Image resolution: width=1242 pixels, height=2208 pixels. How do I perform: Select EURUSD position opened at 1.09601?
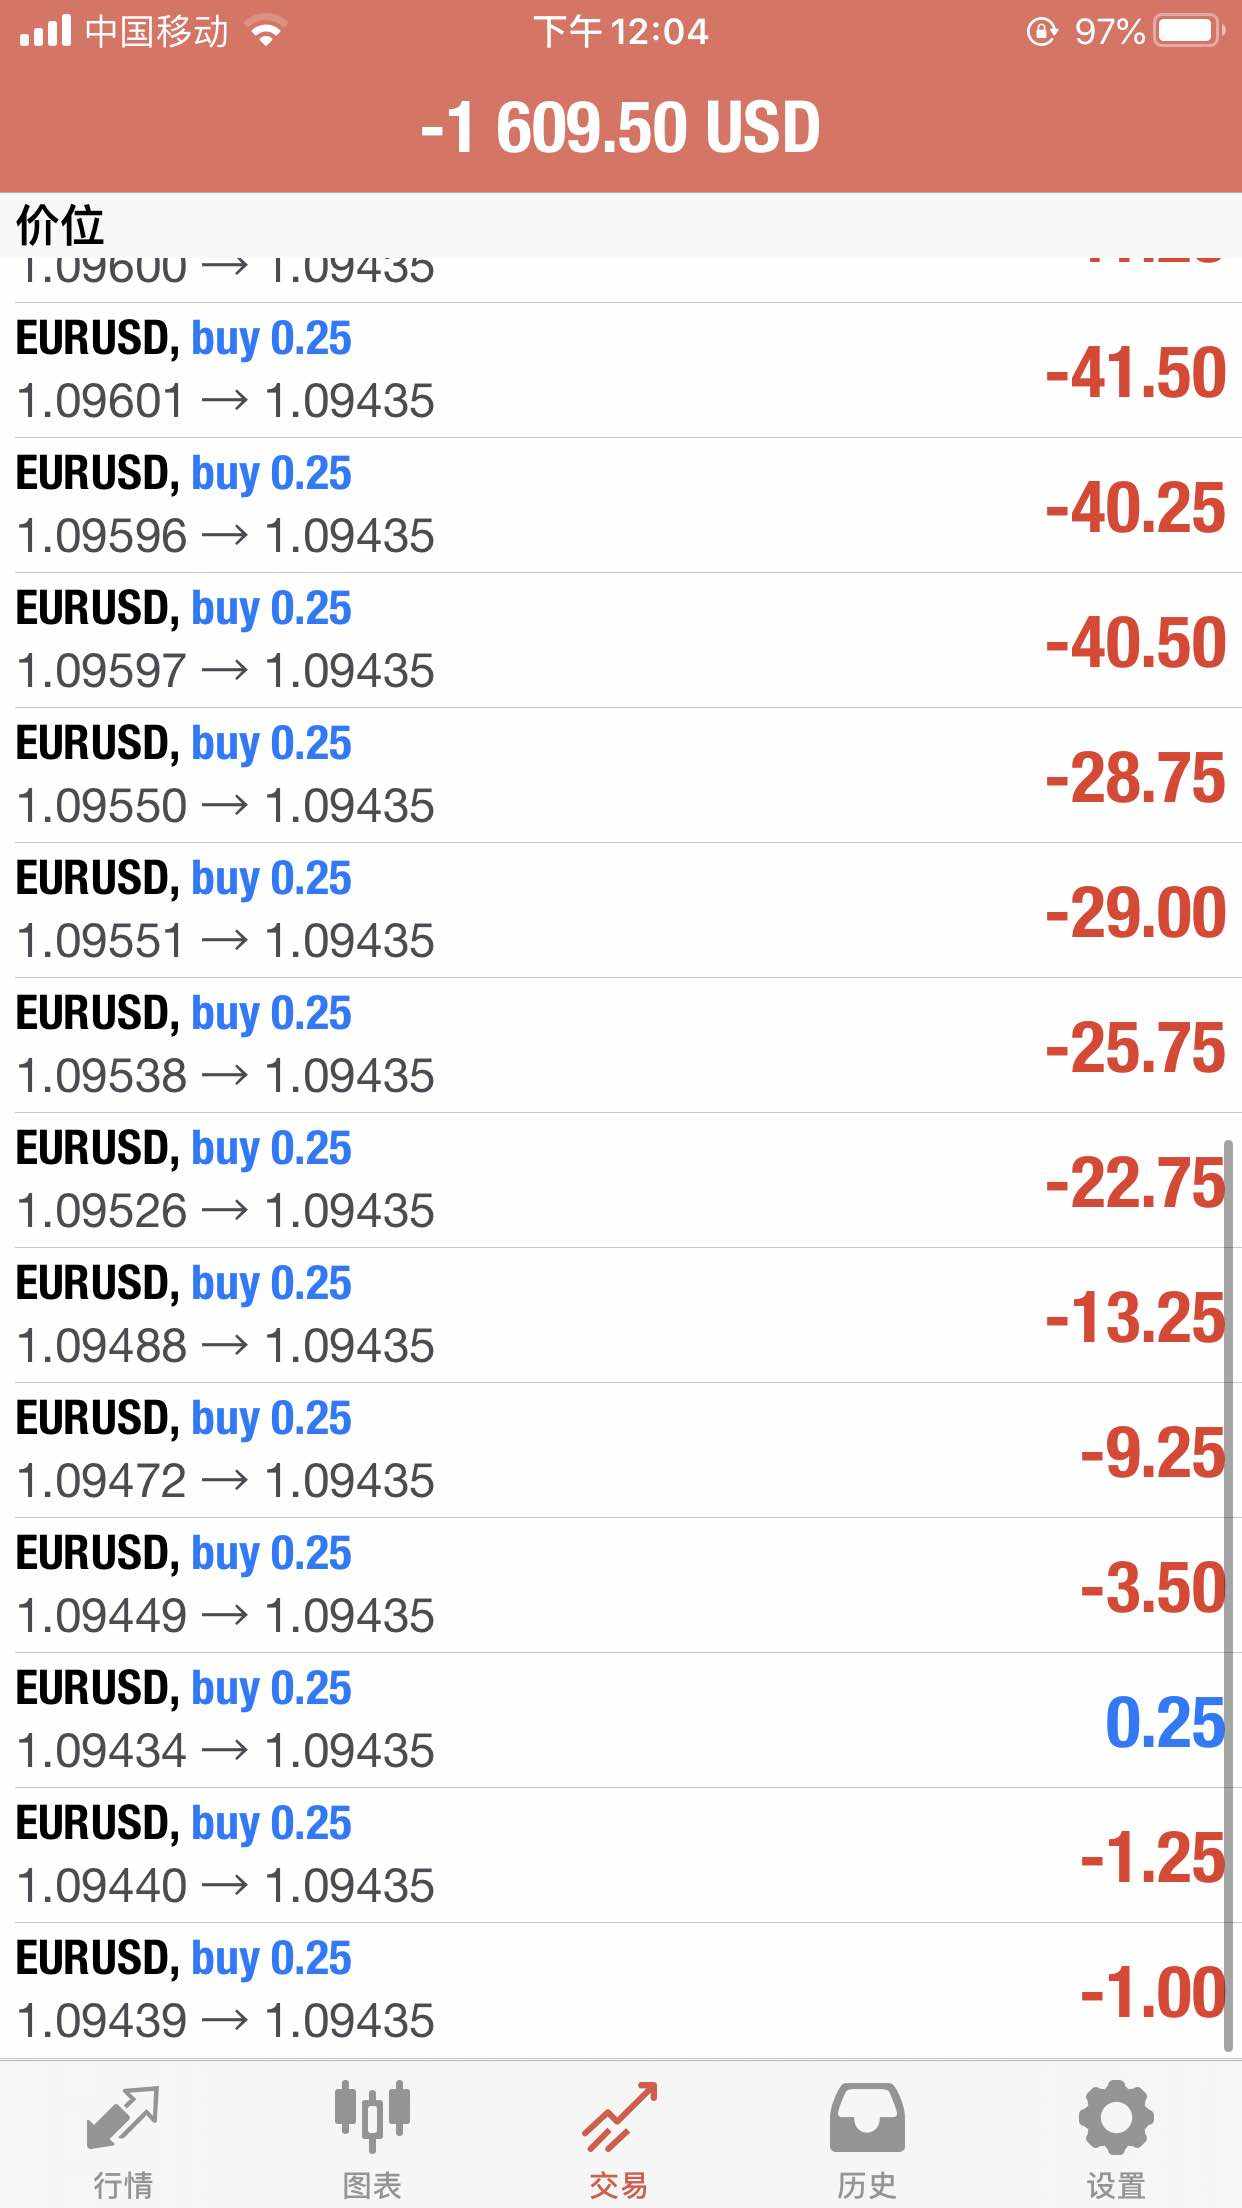click(x=620, y=370)
